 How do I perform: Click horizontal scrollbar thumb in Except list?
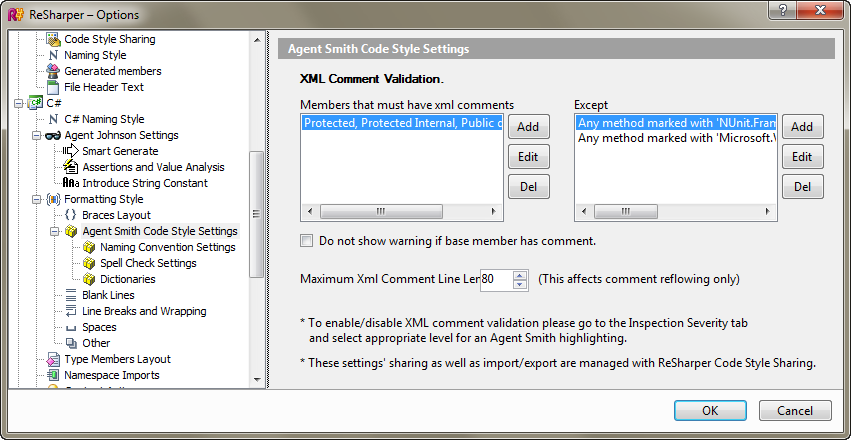[626, 211]
